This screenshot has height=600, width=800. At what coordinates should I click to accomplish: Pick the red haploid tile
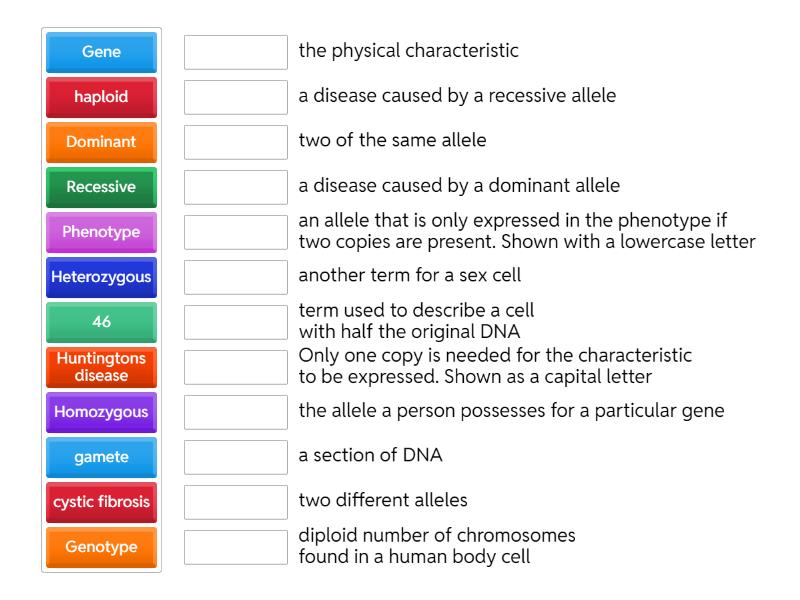pos(101,97)
